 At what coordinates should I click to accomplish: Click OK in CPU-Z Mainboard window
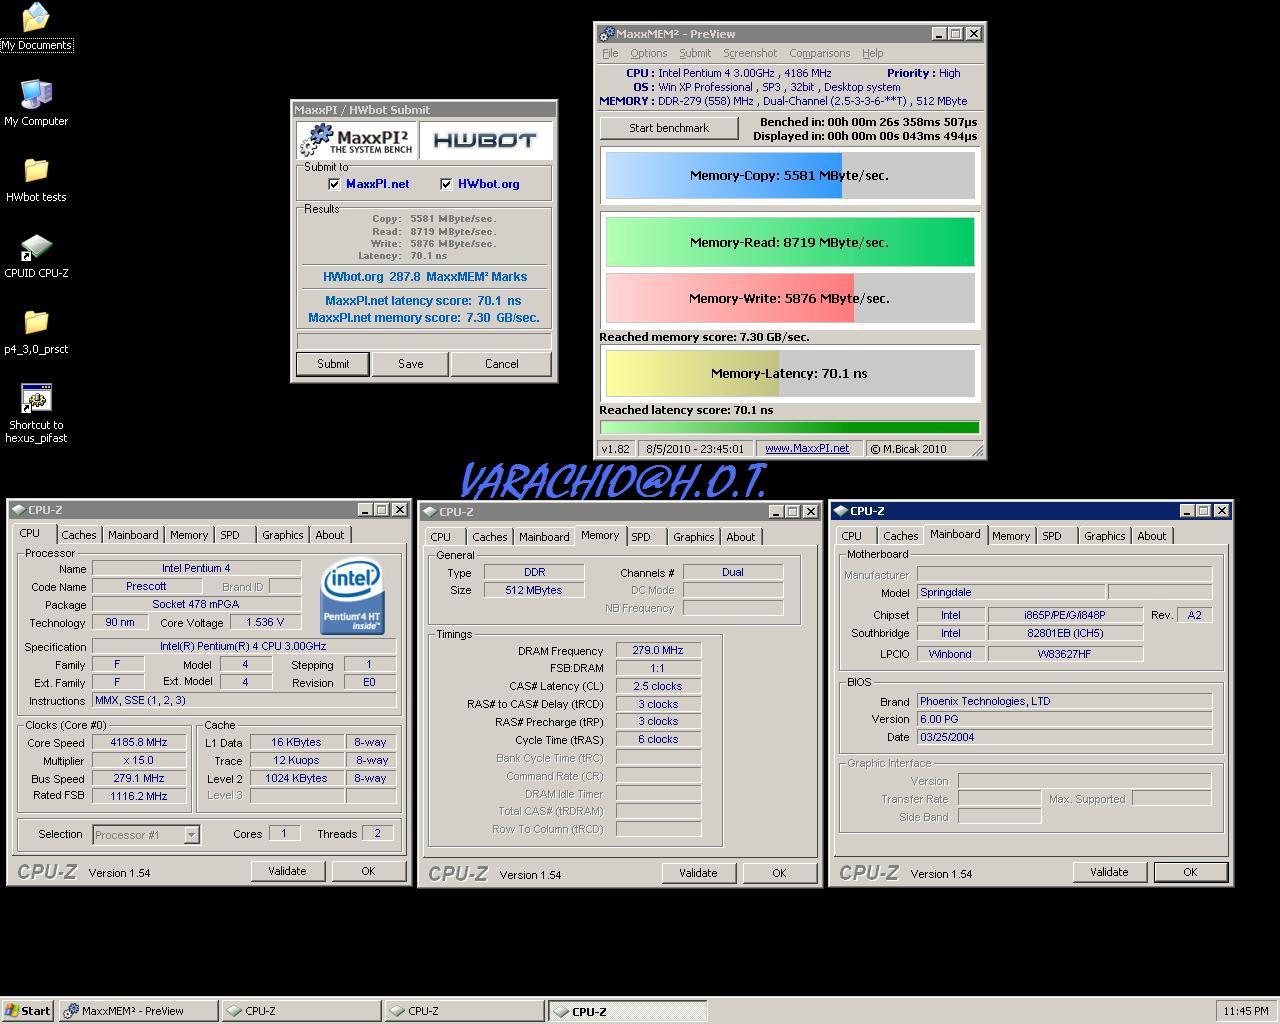(x=1190, y=872)
